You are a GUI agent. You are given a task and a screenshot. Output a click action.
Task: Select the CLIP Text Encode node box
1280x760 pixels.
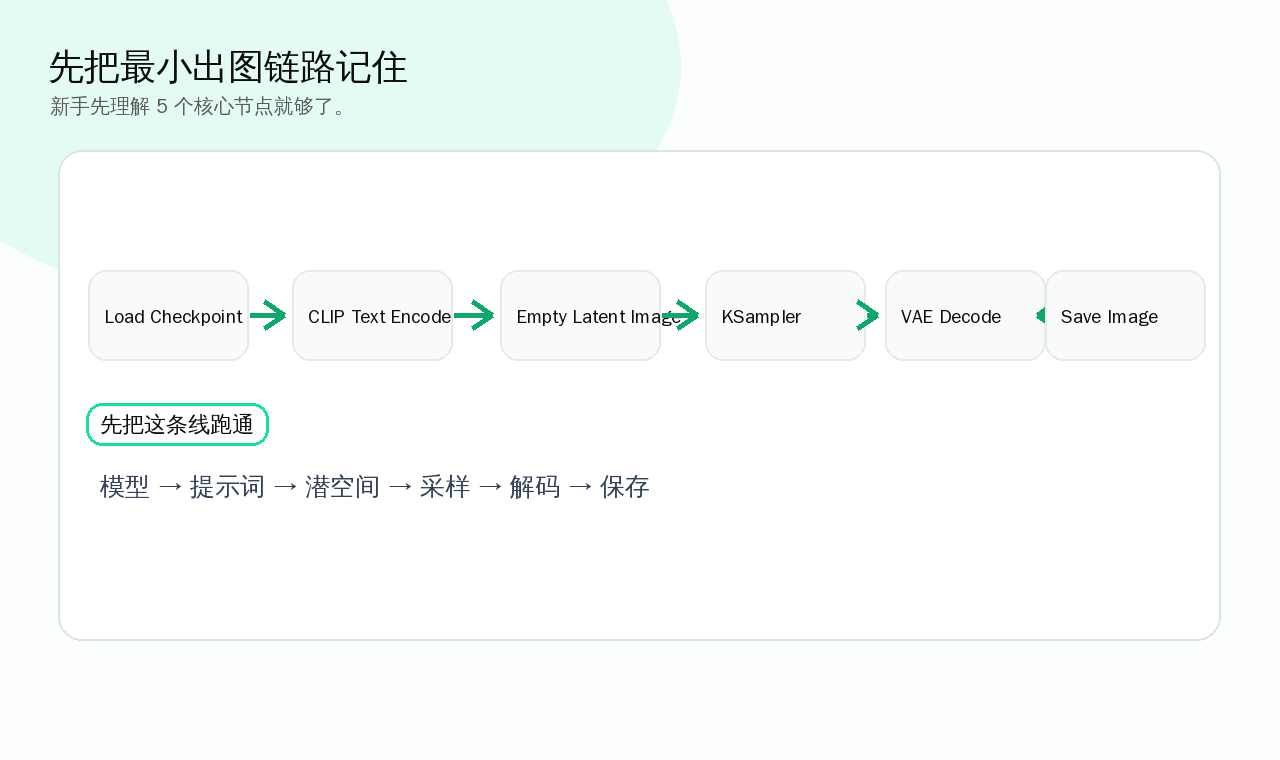(x=372, y=316)
